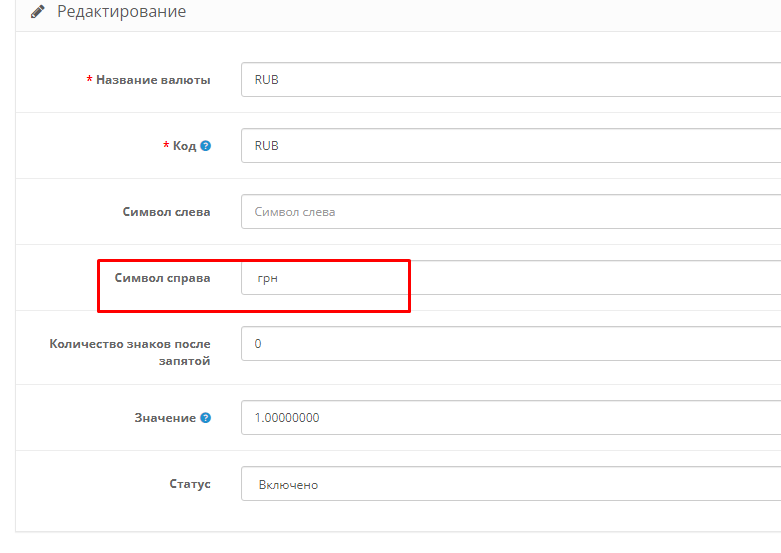Click the Значение label text
Viewport: 781px width, 553px height.
(x=166, y=418)
